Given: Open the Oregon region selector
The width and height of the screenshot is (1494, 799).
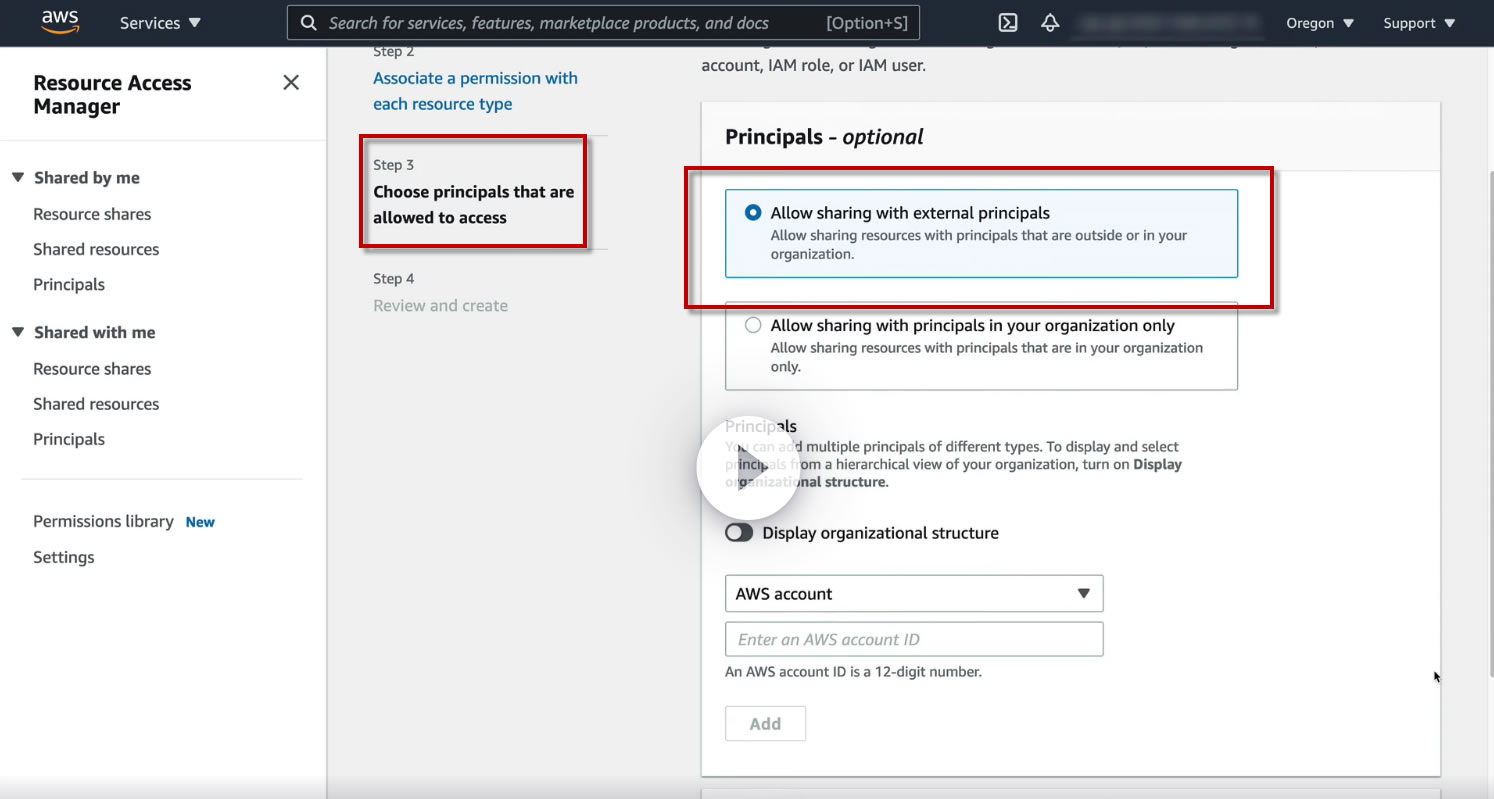Looking at the screenshot, I should [1320, 23].
